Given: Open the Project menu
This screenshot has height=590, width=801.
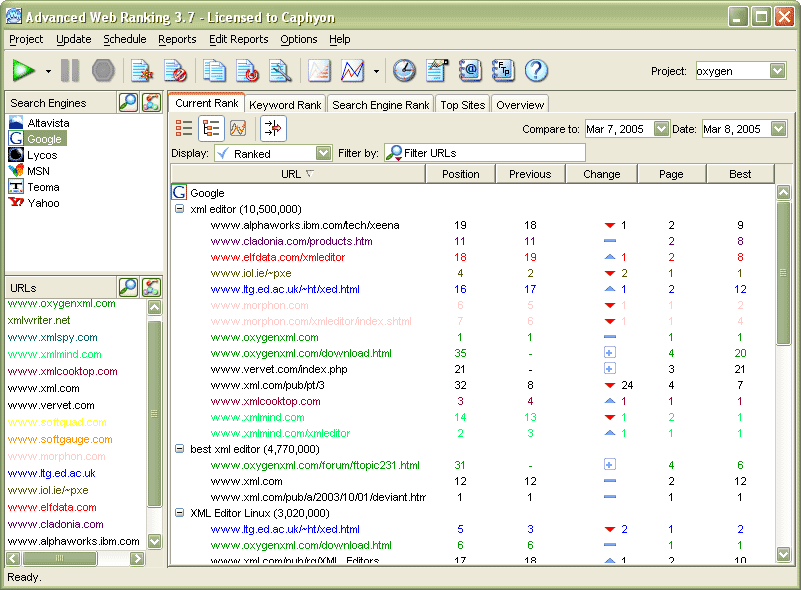Looking at the screenshot, I should pyautogui.click(x=26, y=39).
